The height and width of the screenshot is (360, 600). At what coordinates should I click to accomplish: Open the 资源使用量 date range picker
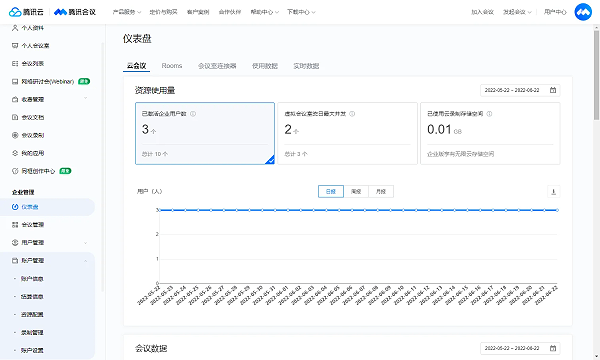(x=520, y=90)
